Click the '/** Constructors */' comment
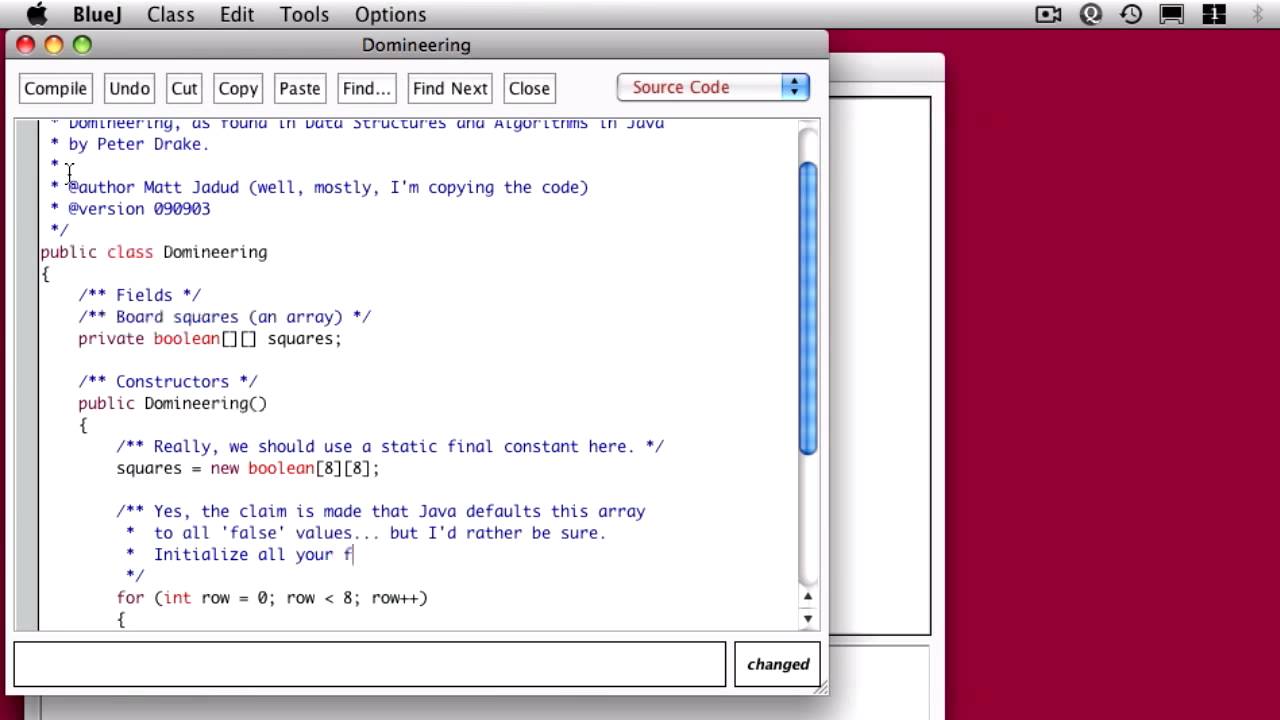 168,381
